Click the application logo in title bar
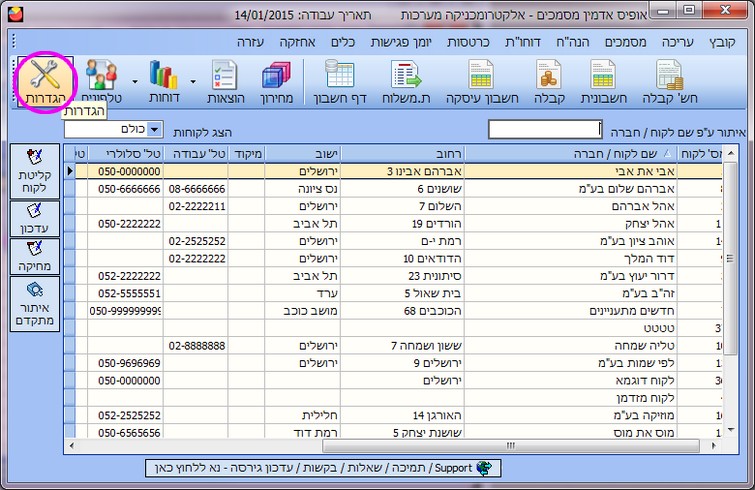 [15, 14]
